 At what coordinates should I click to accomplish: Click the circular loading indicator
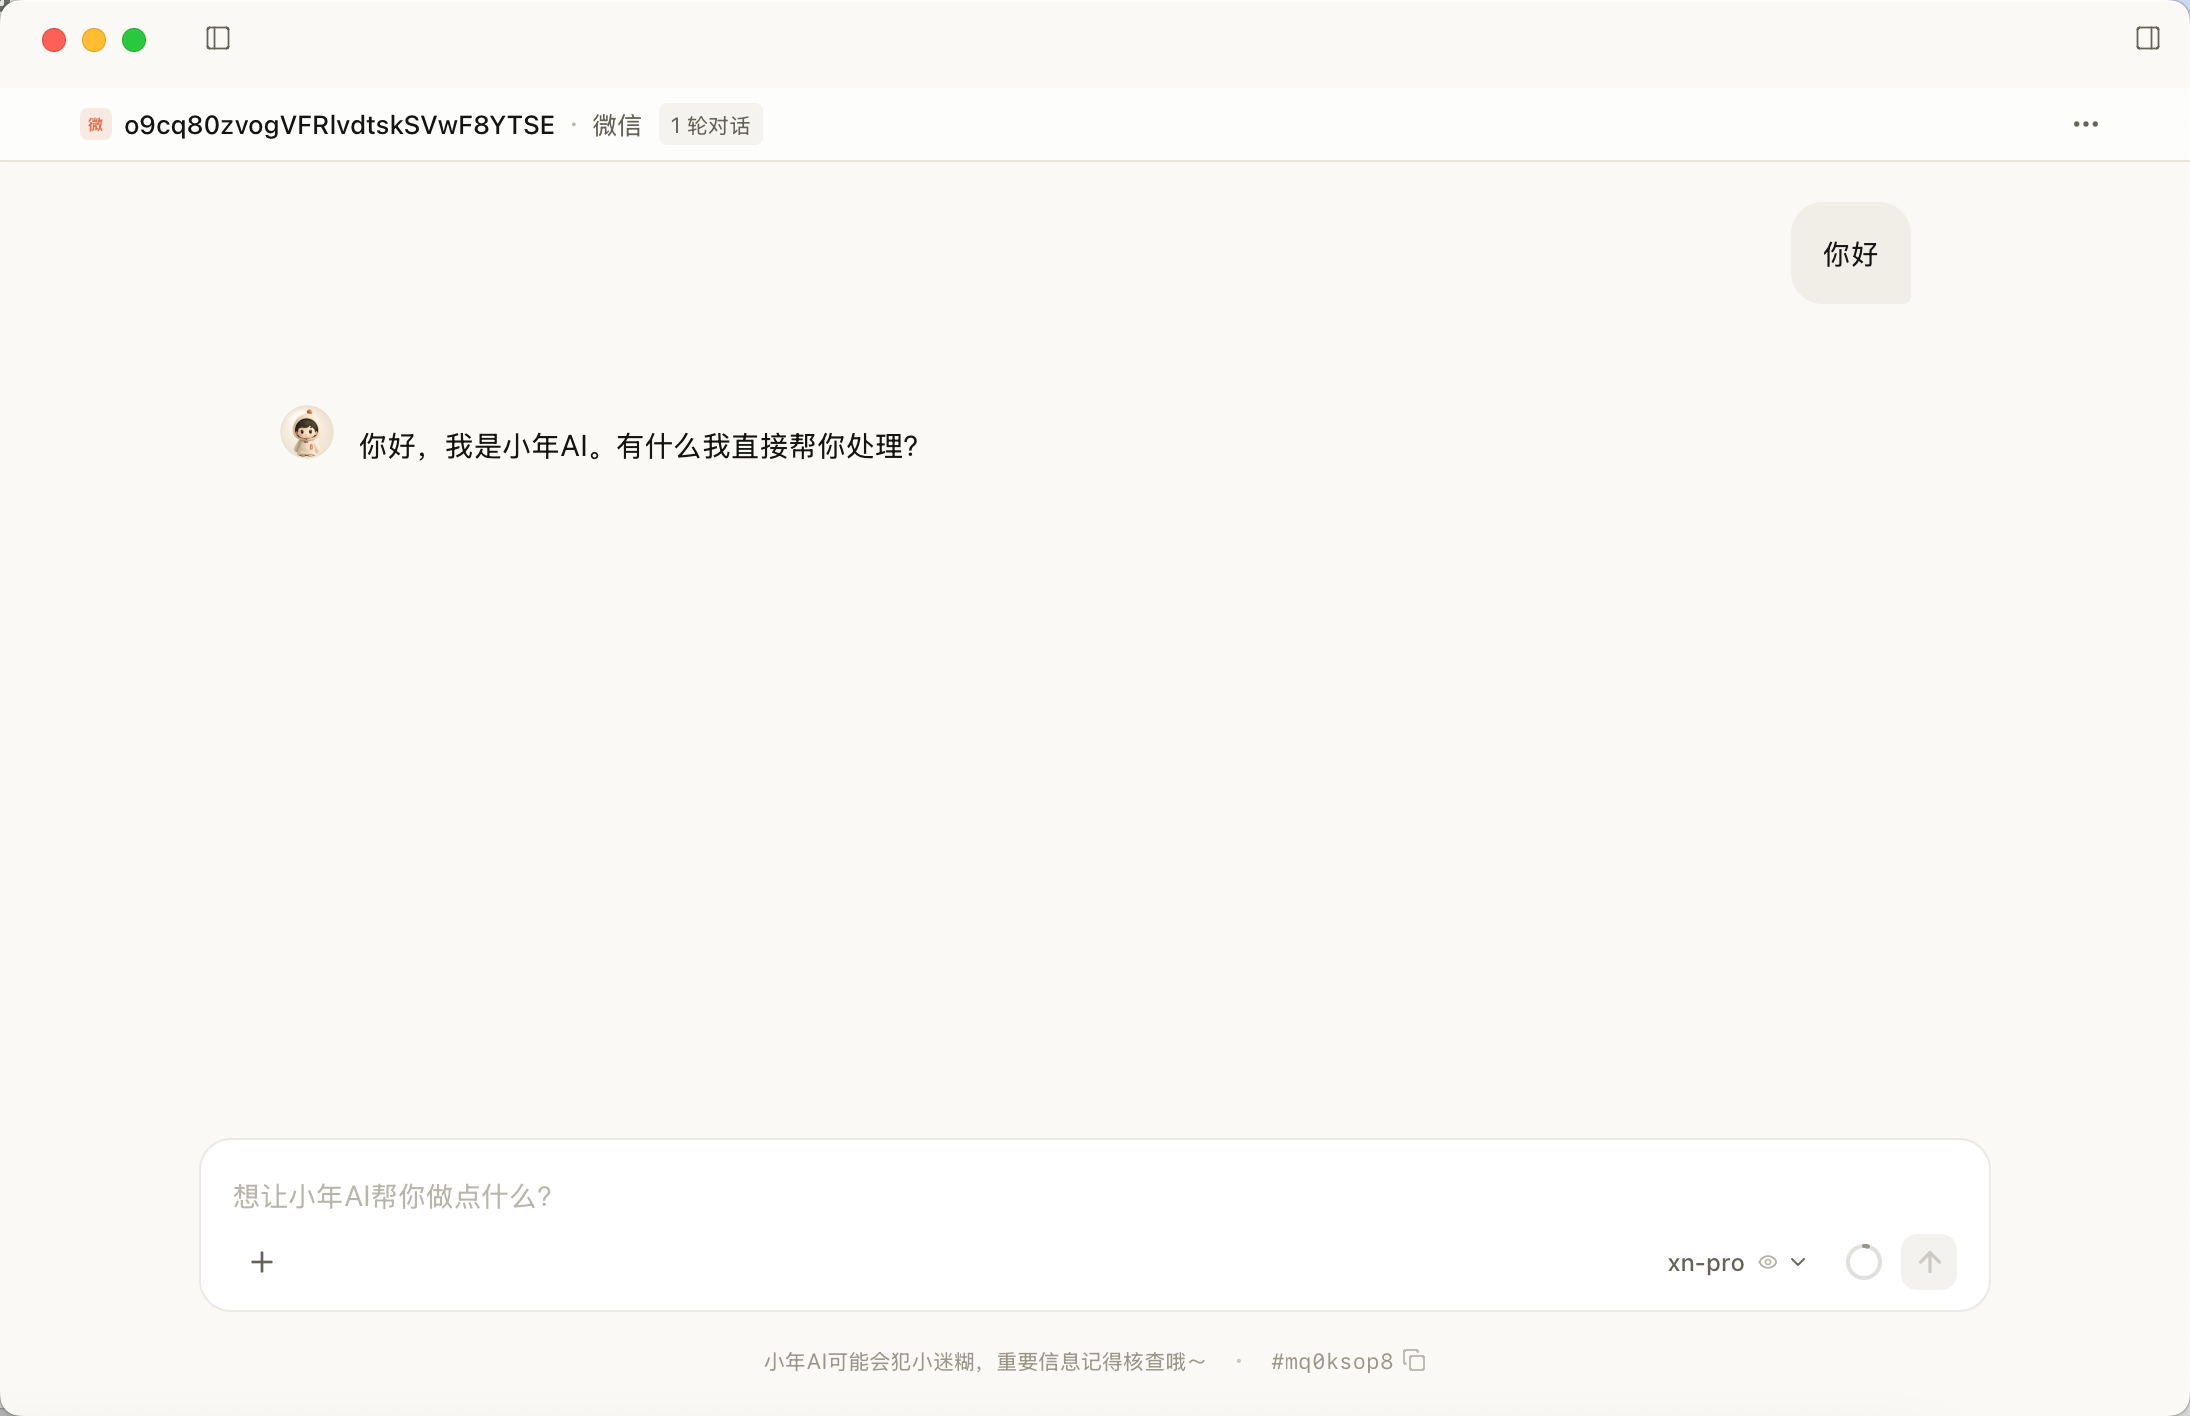1864,1262
